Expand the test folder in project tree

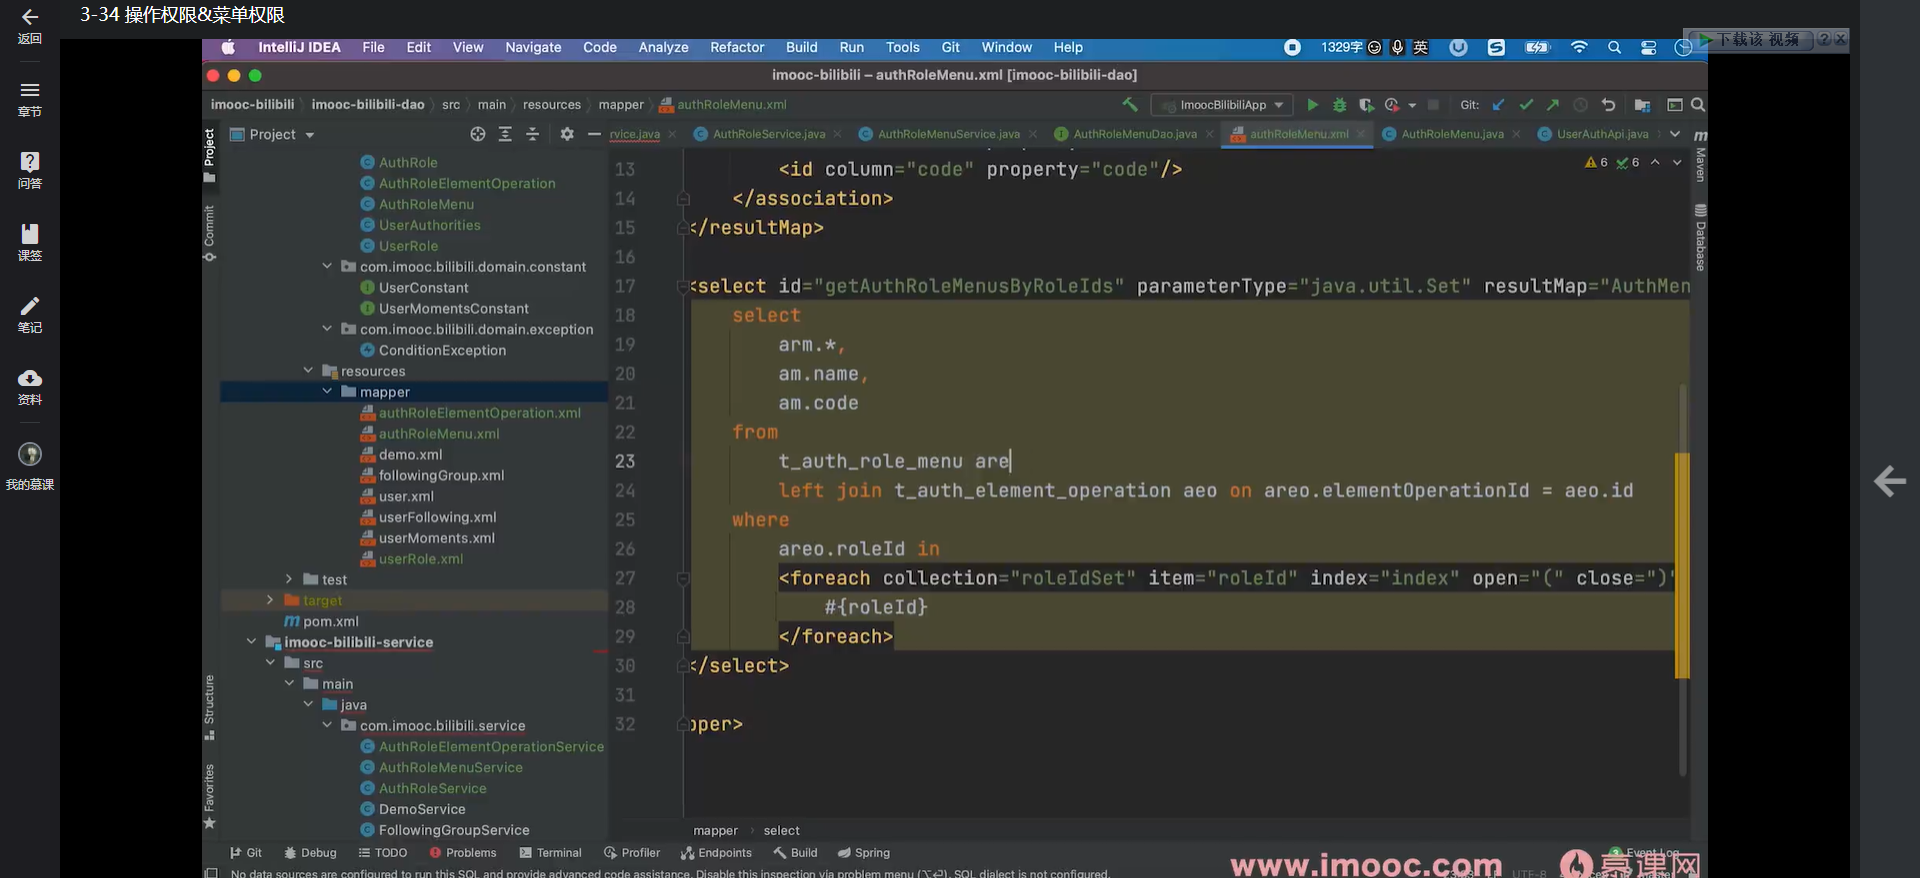tap(289, 579)
